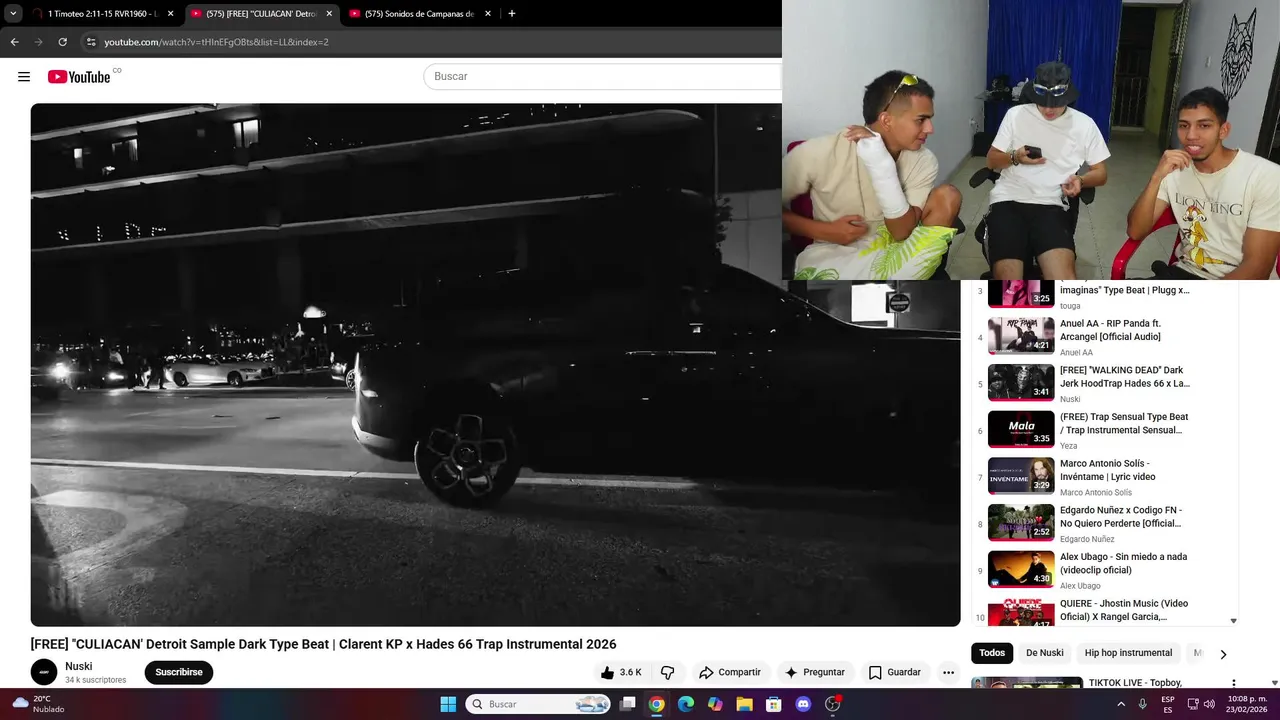Play the 3:25 touga video thumbnail
Screen dimensions: 1280x720
coord(1021,294)
